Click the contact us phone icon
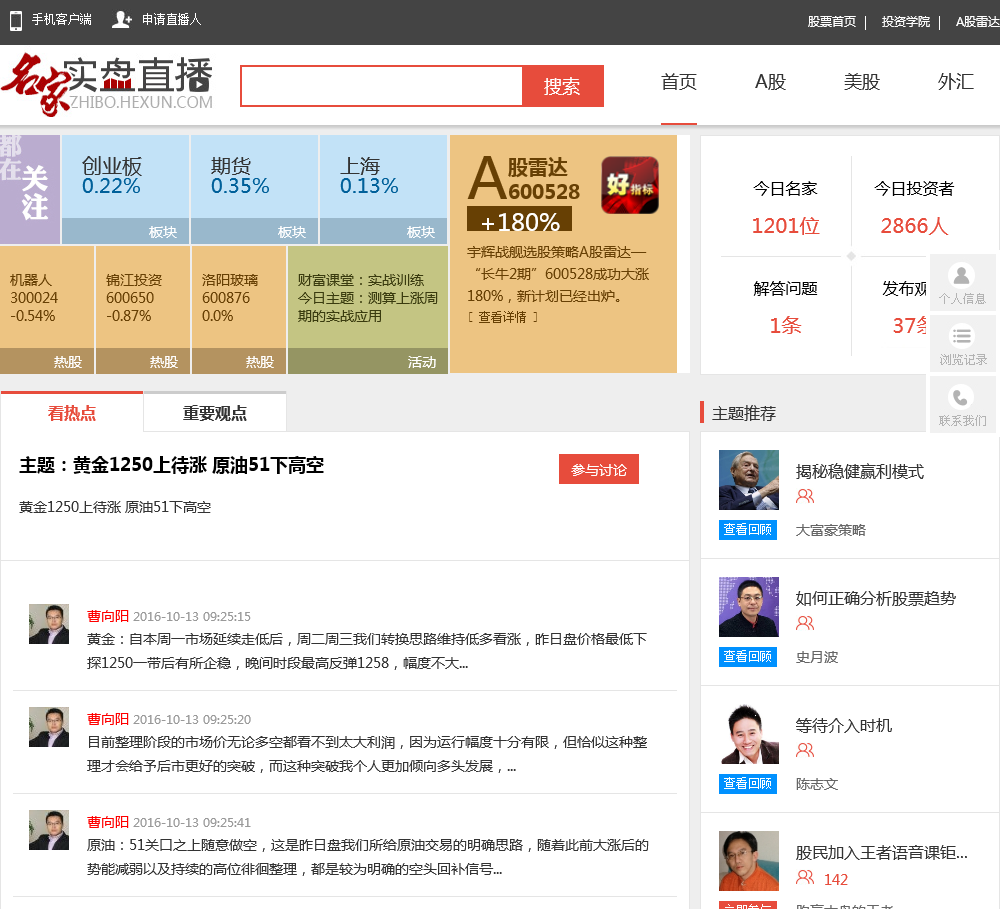1000x909 pixels. [x=962, y=399]
